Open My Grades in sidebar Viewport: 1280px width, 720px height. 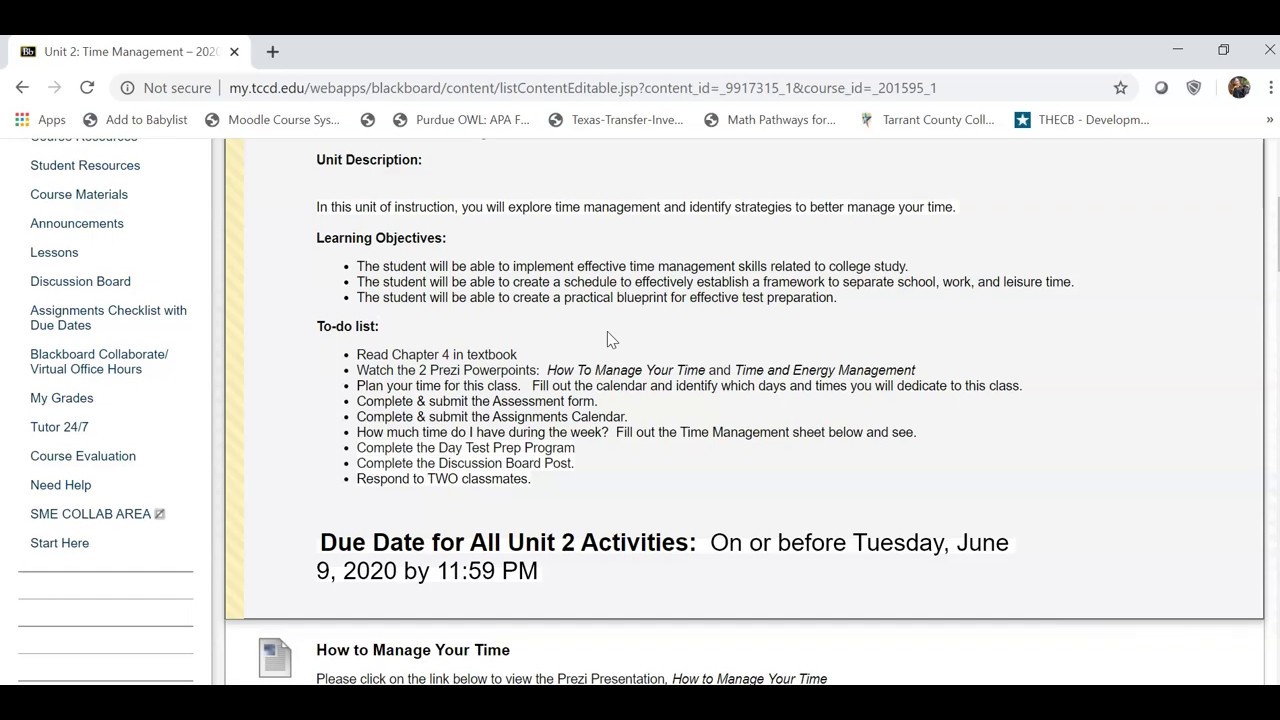tap(62, 398)
